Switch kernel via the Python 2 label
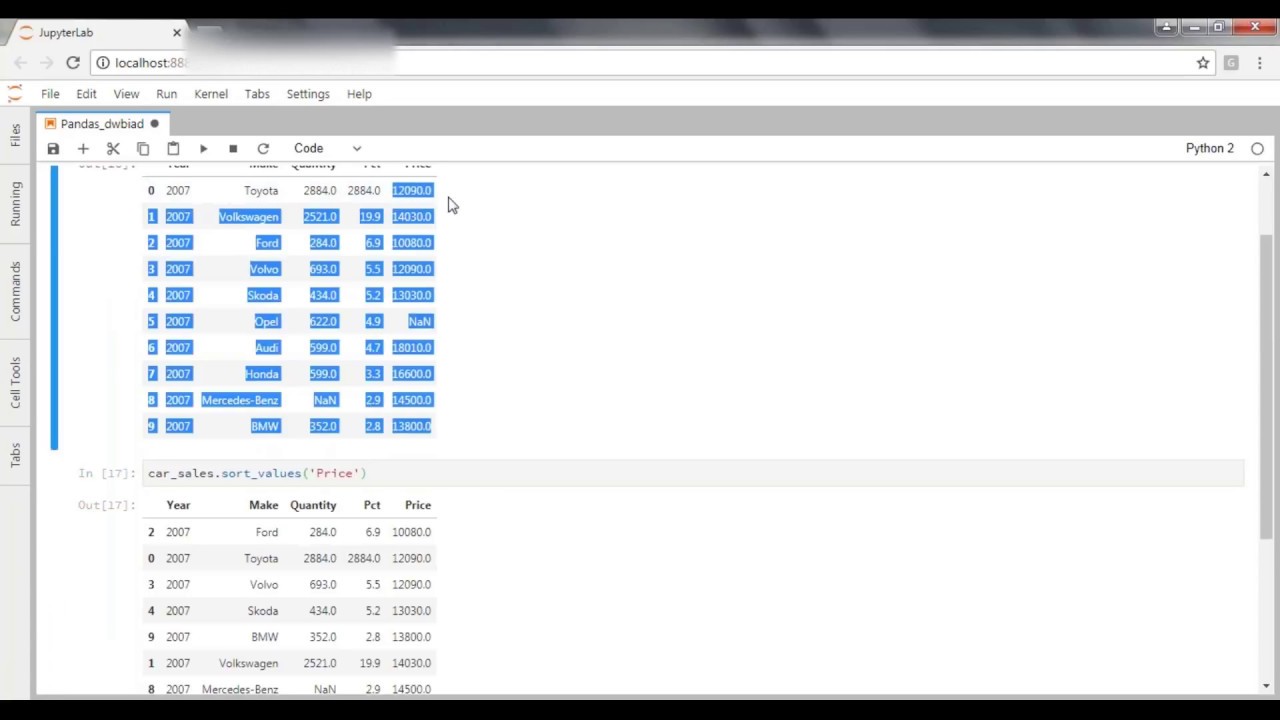 (x=1210, y=148)
